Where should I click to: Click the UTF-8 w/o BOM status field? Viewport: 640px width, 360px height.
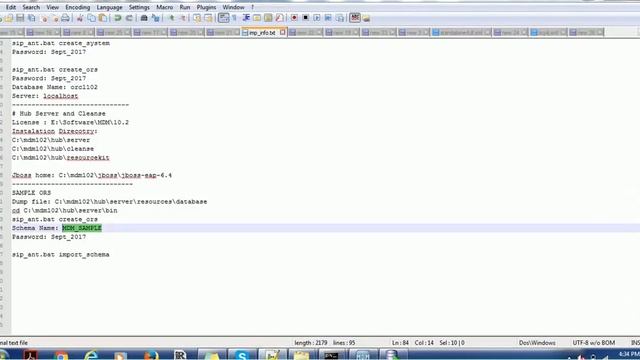pos(593,343)
